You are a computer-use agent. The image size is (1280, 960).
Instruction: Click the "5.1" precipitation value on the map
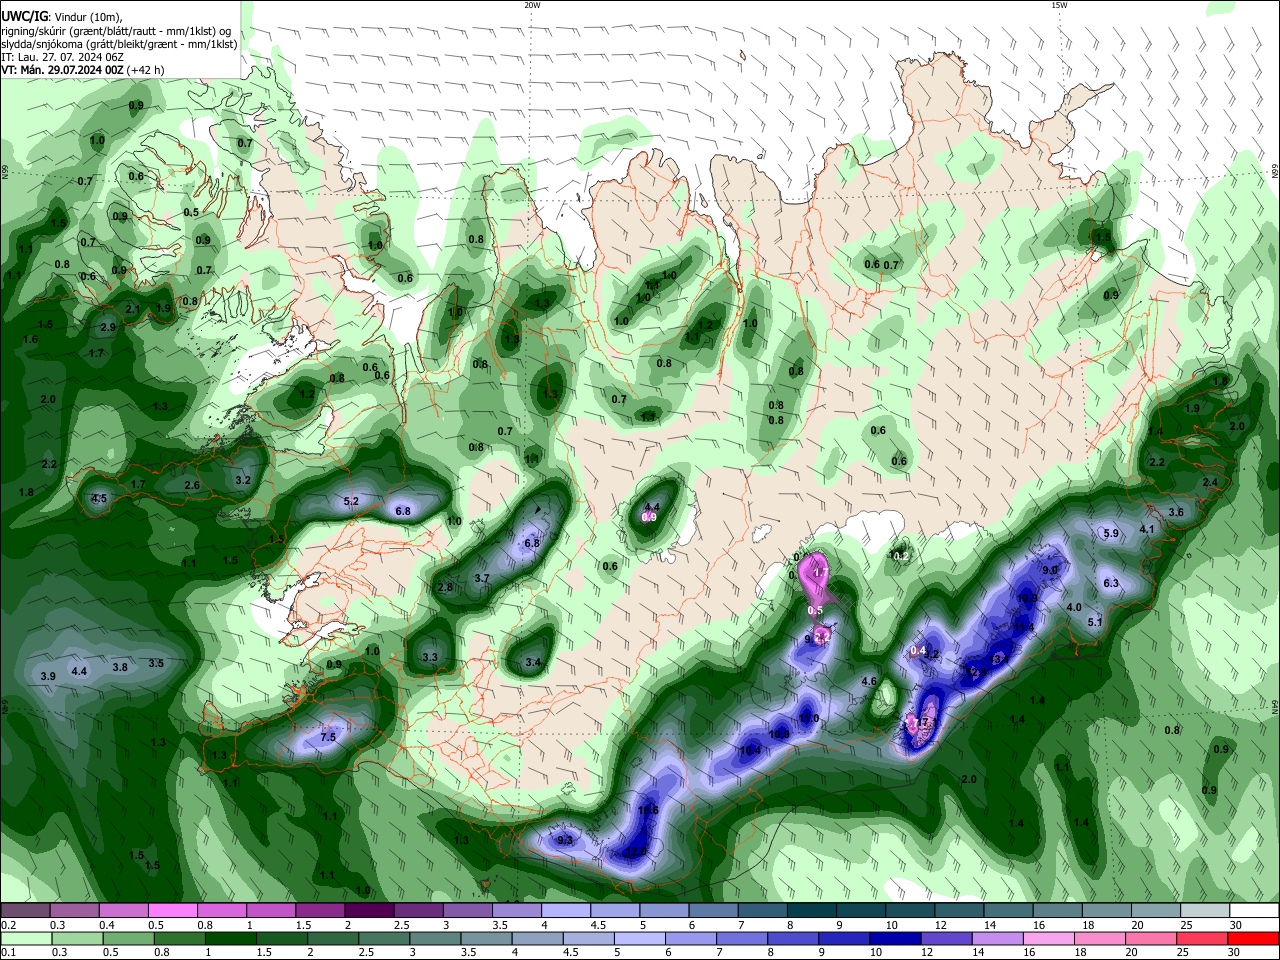point(1095,623)
